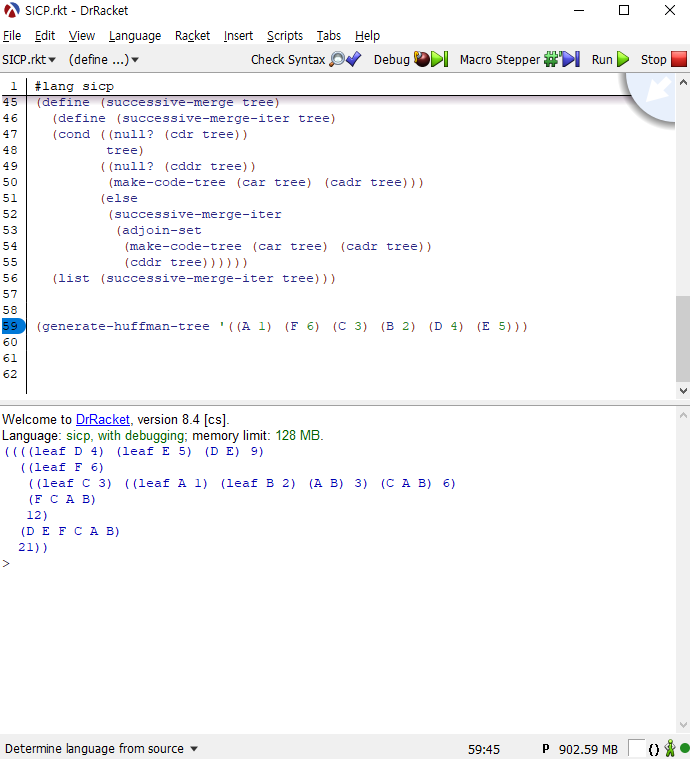Toggle the P indicator in status bar

pyautogui.click(x=546, y=749)
